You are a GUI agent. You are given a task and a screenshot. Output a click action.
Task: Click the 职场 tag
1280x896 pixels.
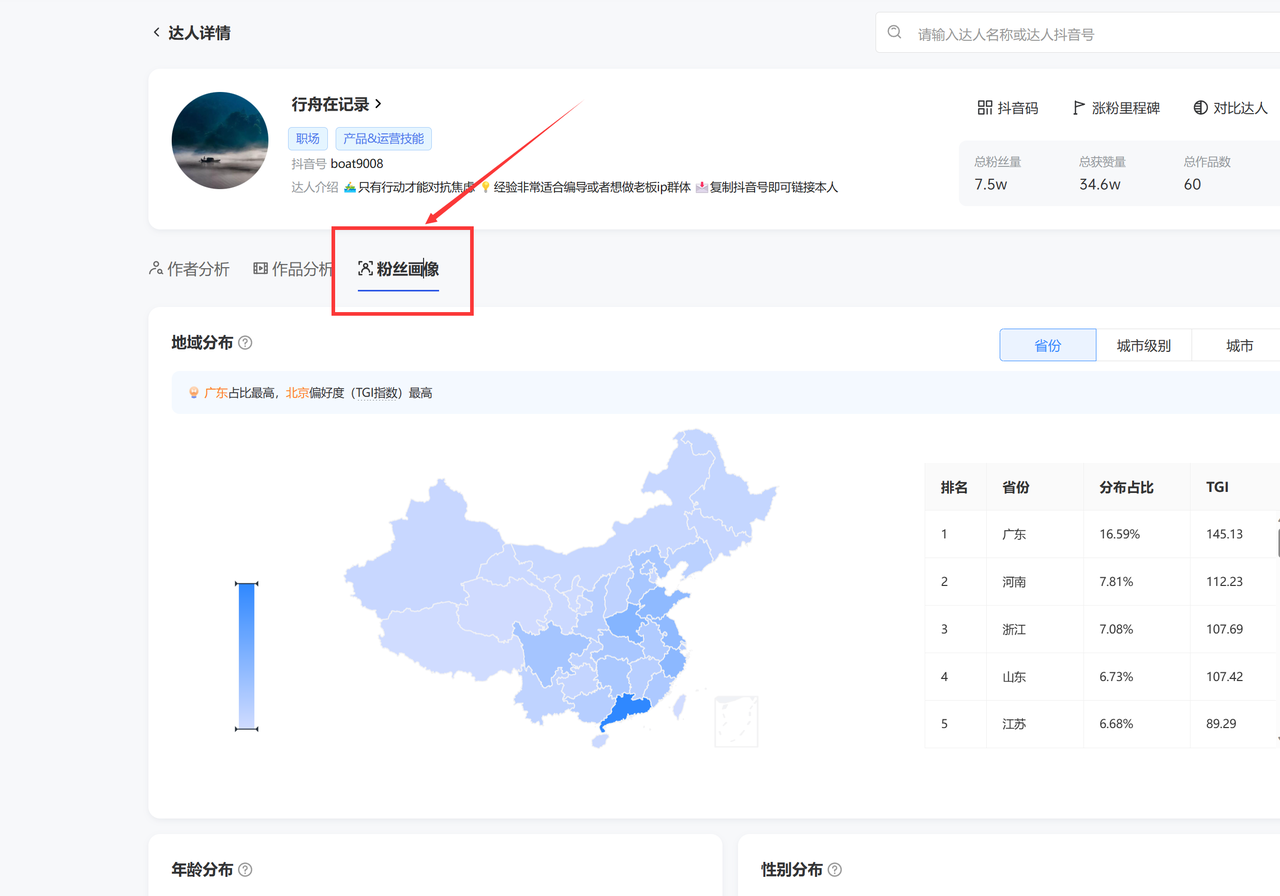point(308,139)
